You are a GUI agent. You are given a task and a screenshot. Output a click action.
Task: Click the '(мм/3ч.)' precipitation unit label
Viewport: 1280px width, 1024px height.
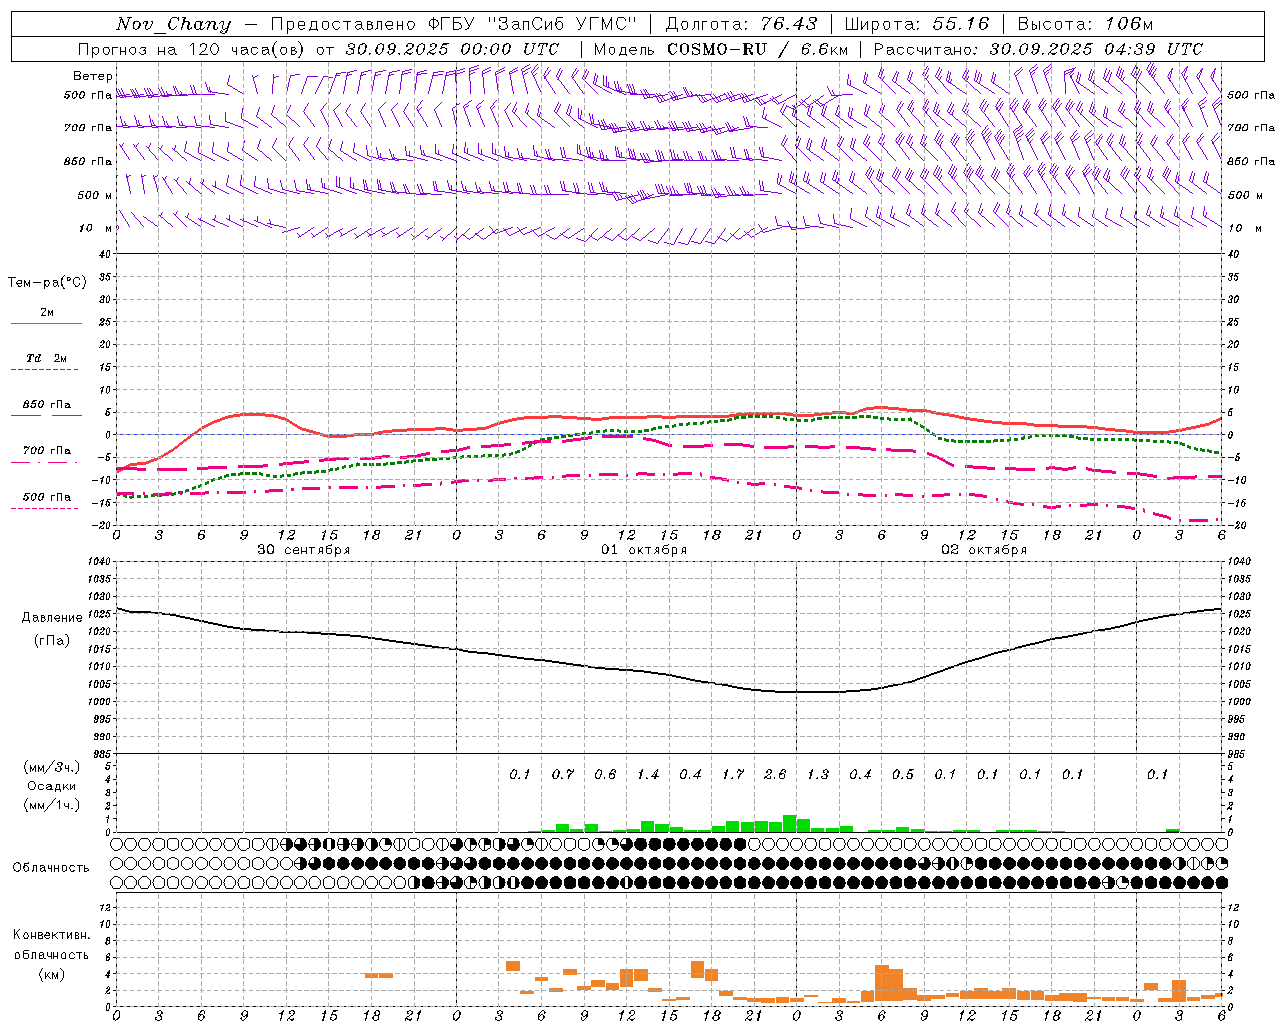(x=52, y=768)
